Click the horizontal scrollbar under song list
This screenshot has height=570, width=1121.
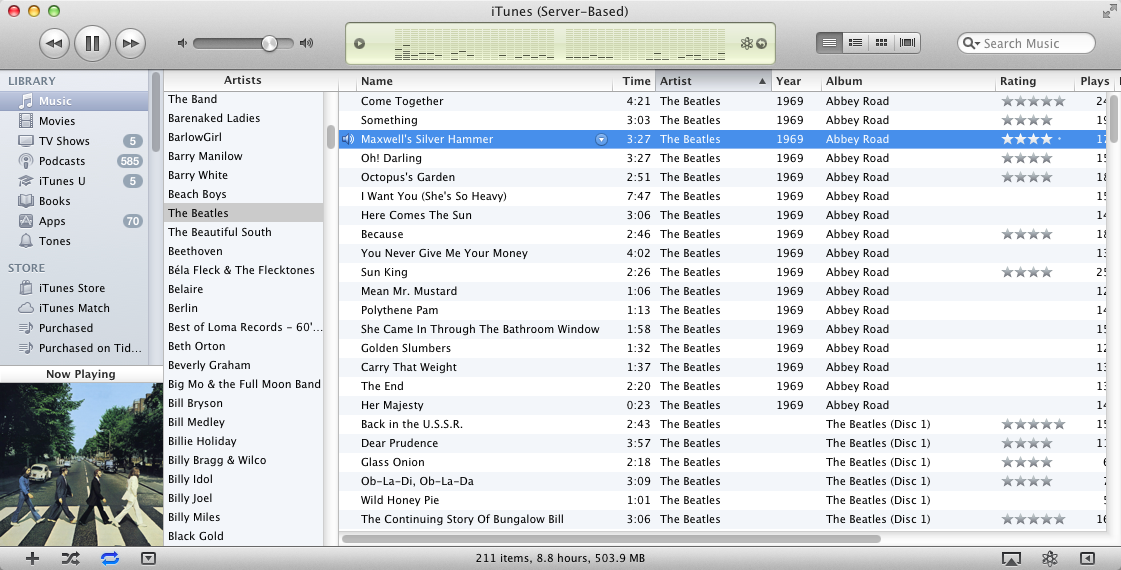click(x=611, y=539)
